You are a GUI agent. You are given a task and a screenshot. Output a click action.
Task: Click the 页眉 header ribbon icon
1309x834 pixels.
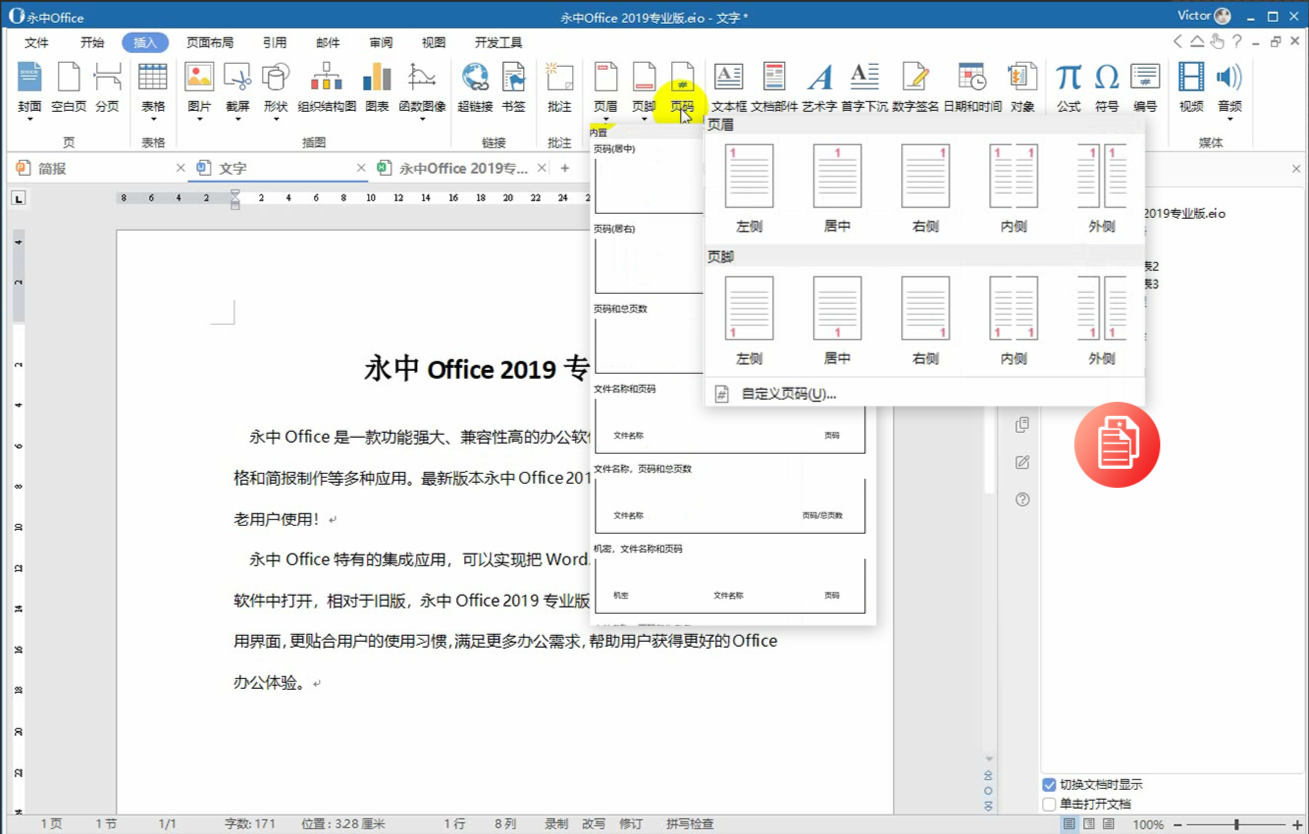(x=606, y=78)
